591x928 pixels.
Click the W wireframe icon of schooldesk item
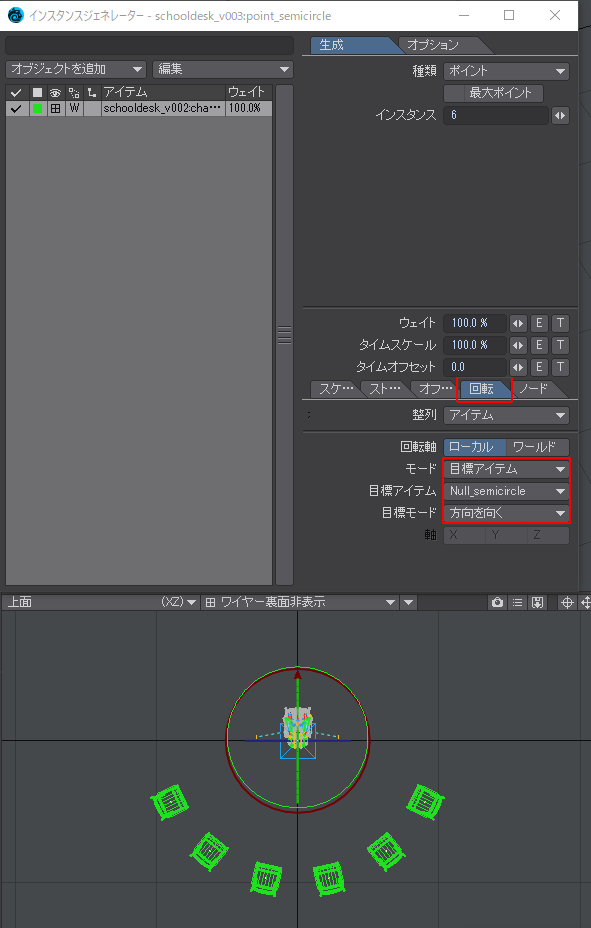pyautogui.click(x=74, y=108)
